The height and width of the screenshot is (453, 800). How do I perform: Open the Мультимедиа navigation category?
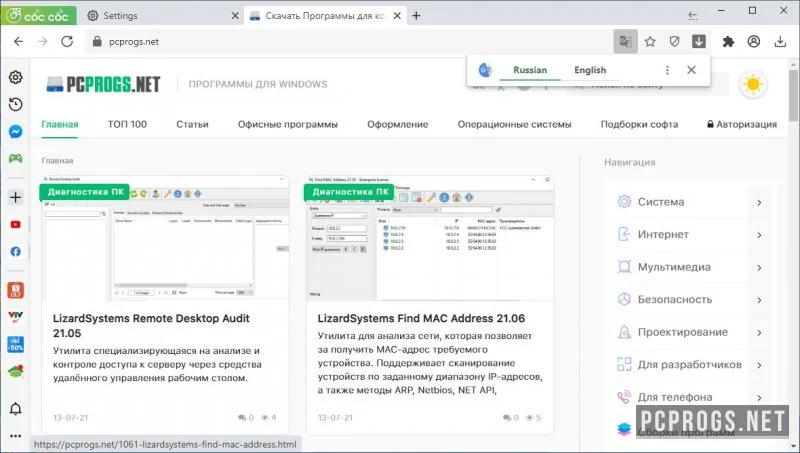(674, 267)
